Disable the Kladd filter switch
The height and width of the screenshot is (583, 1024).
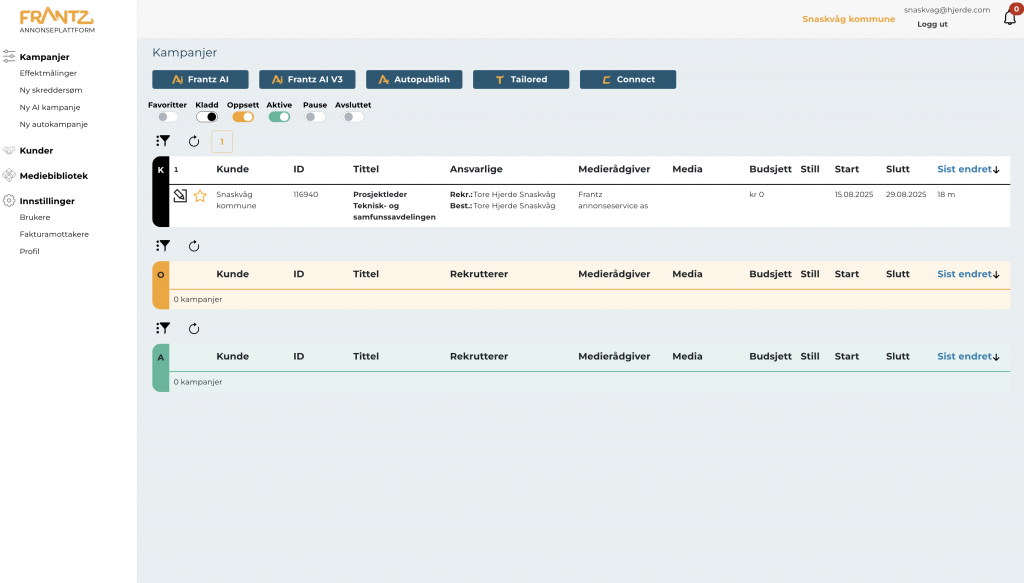207,117
